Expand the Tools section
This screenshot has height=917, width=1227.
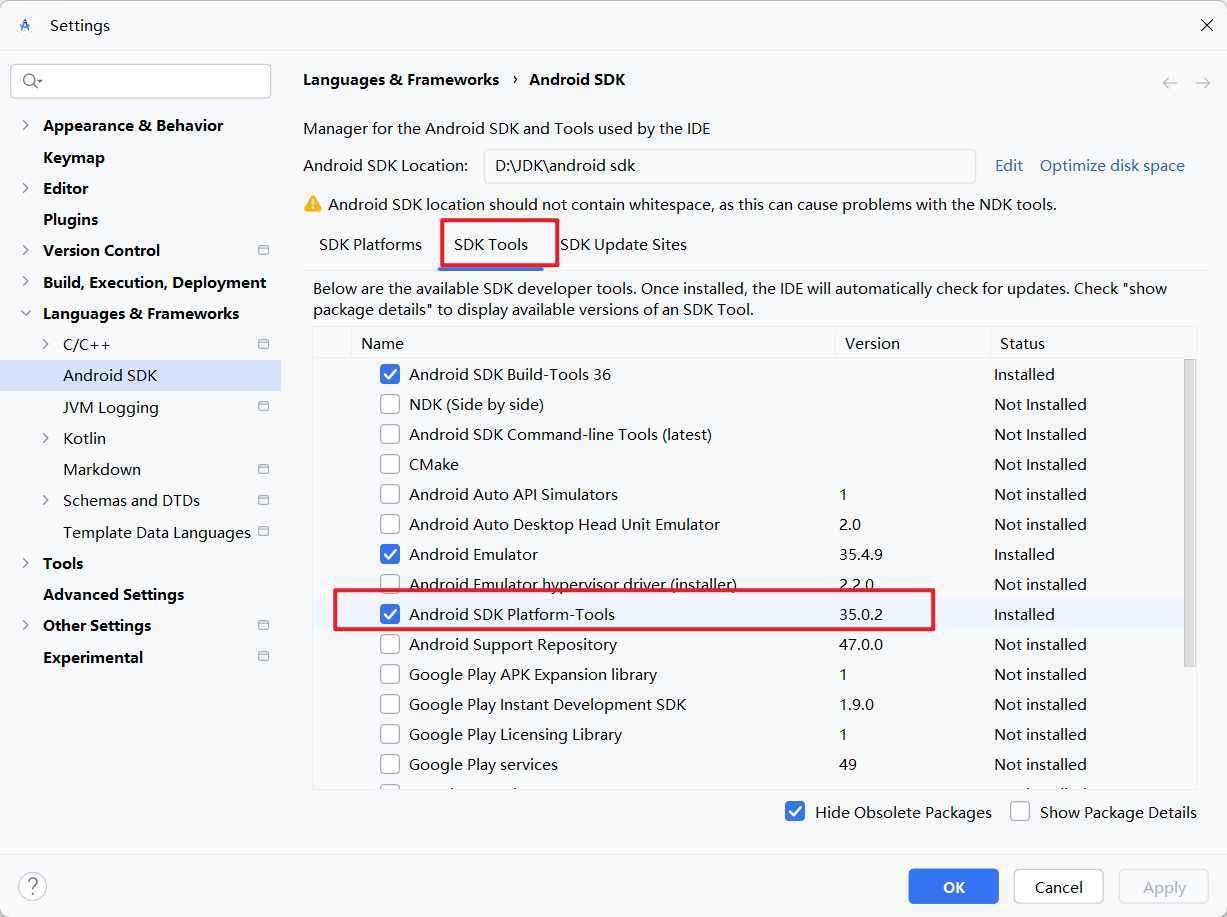click(x=25, y=563)
